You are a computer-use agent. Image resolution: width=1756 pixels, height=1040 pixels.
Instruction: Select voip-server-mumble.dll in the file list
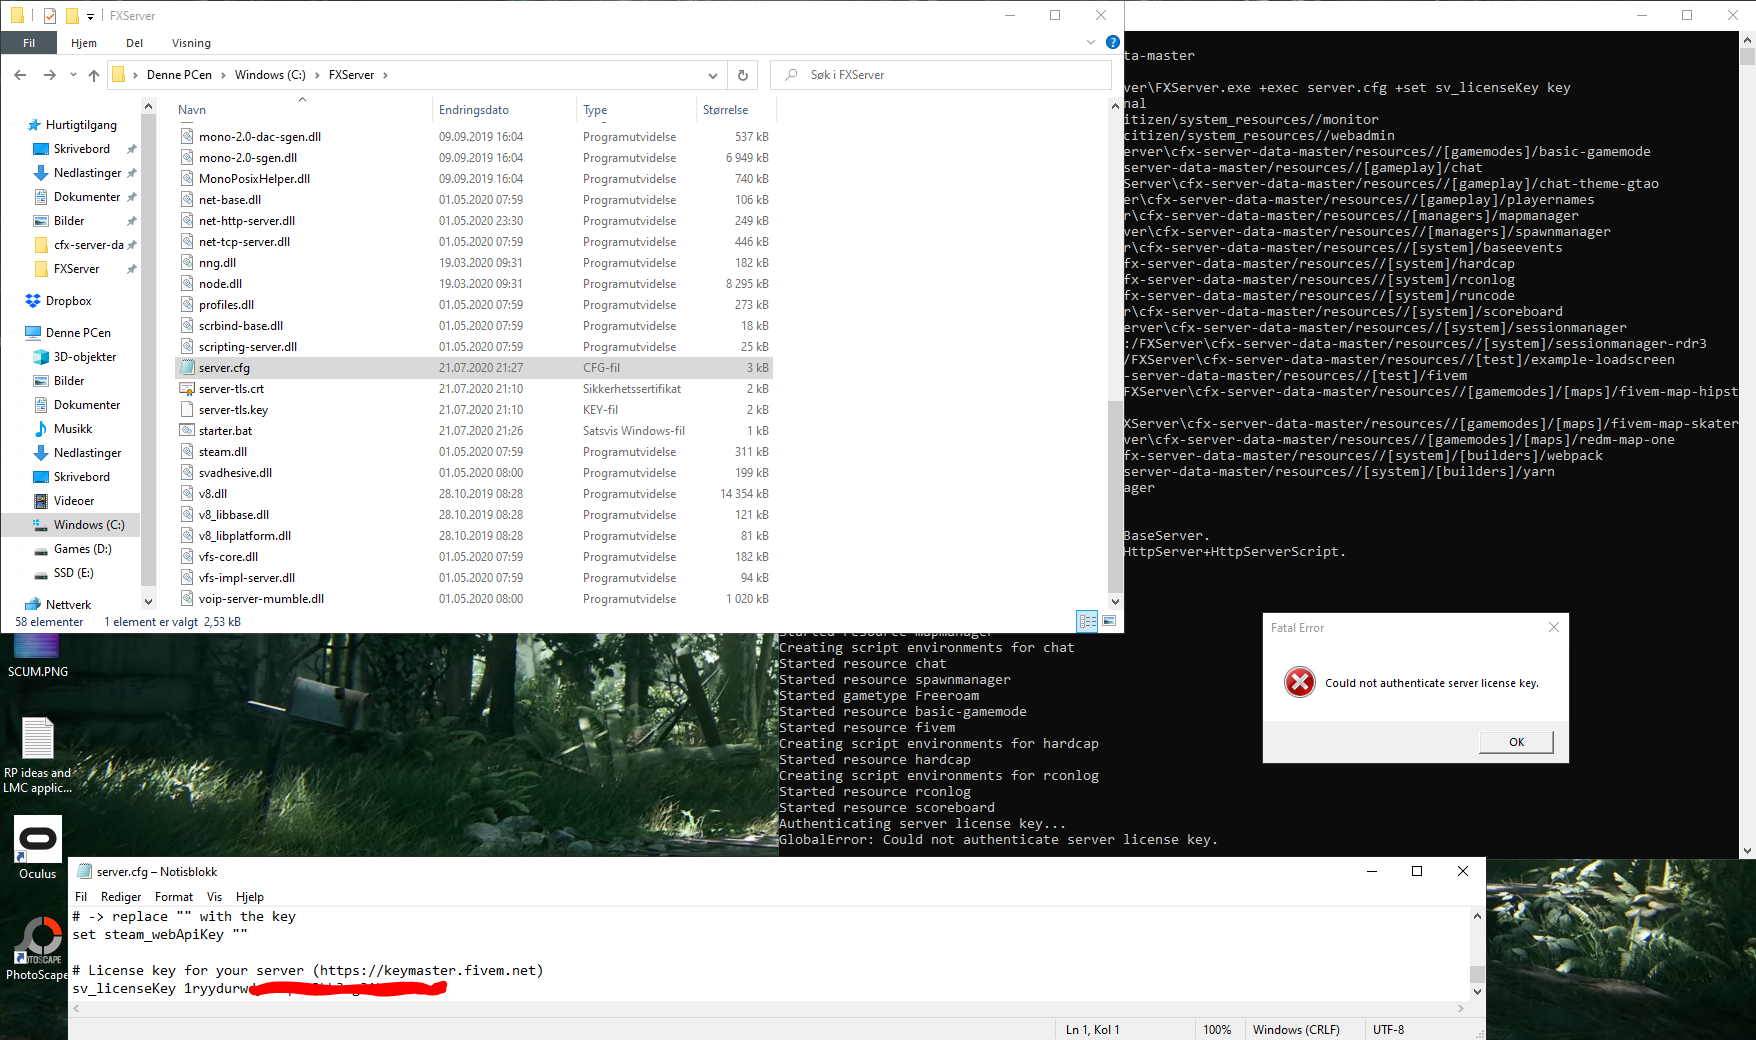click(261, 599)
